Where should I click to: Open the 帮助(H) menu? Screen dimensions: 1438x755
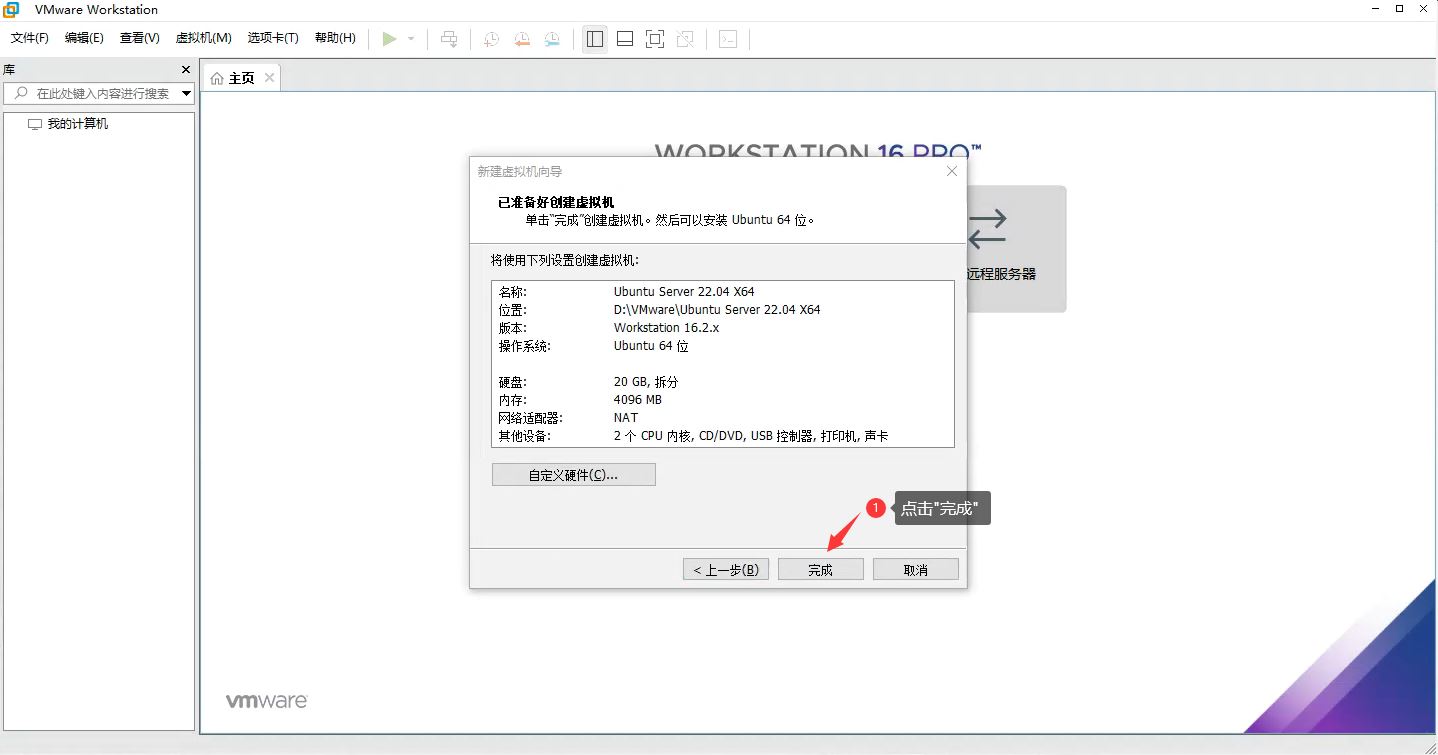point(335,38)
